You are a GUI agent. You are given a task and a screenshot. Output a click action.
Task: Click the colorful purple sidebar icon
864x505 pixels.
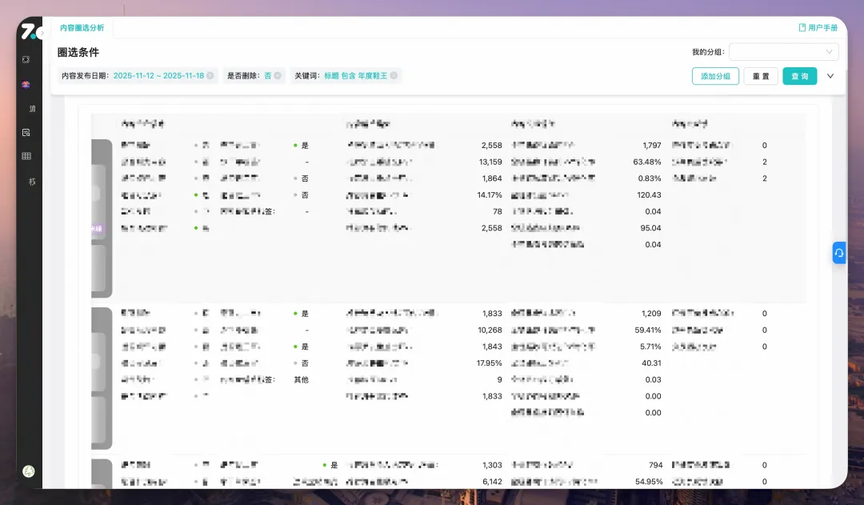tap(26, 84)
